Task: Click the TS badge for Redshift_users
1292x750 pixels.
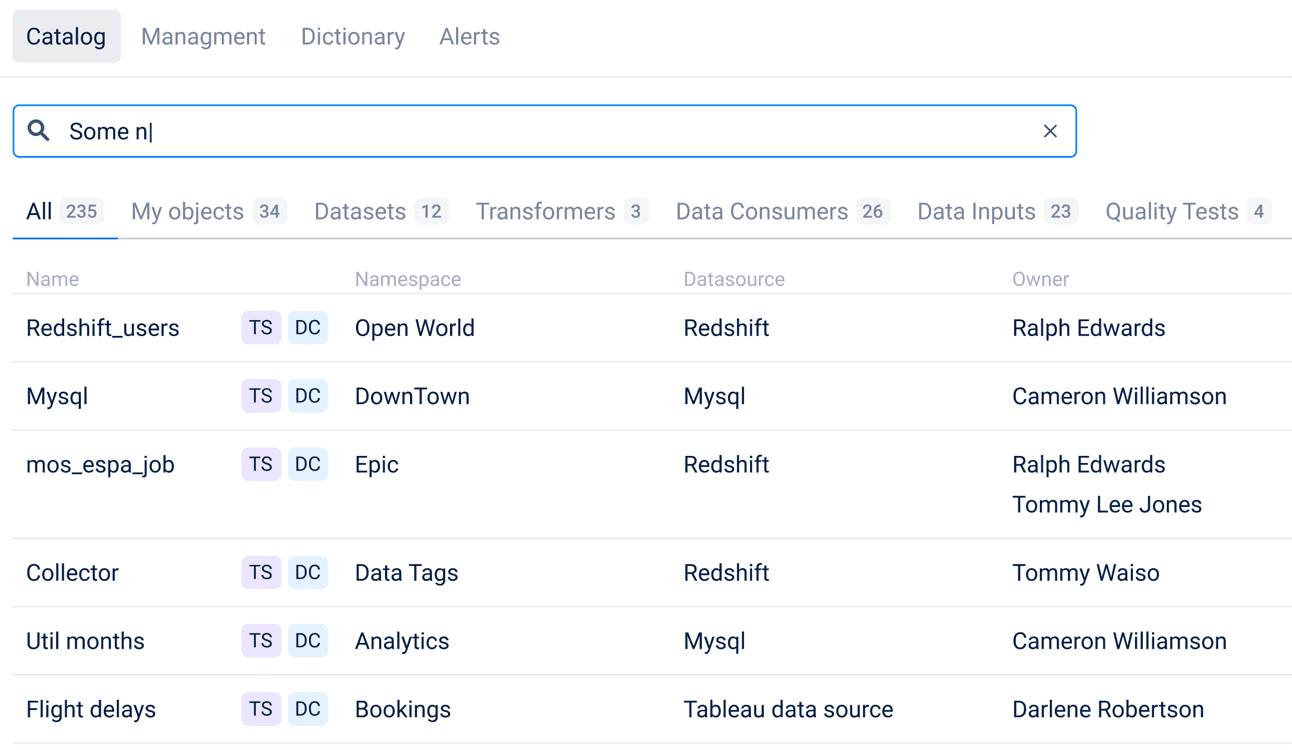Action: [261, 328]
